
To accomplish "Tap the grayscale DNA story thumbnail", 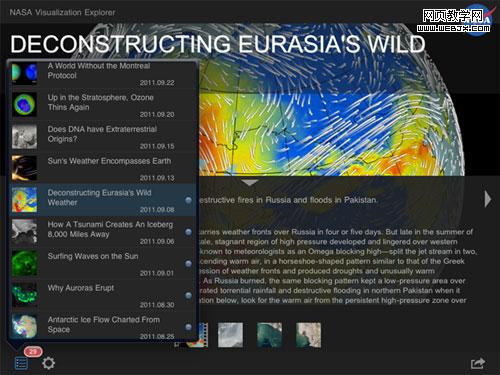I will tap(24, 137).
